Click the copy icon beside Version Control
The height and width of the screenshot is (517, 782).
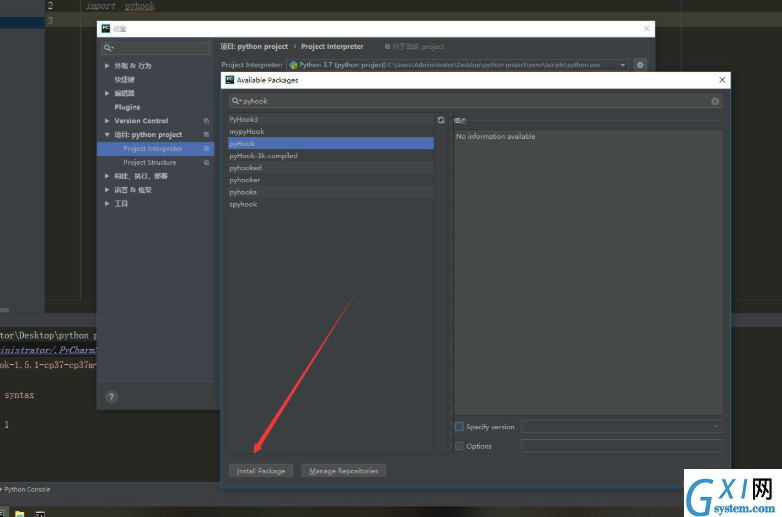(206, 121)
